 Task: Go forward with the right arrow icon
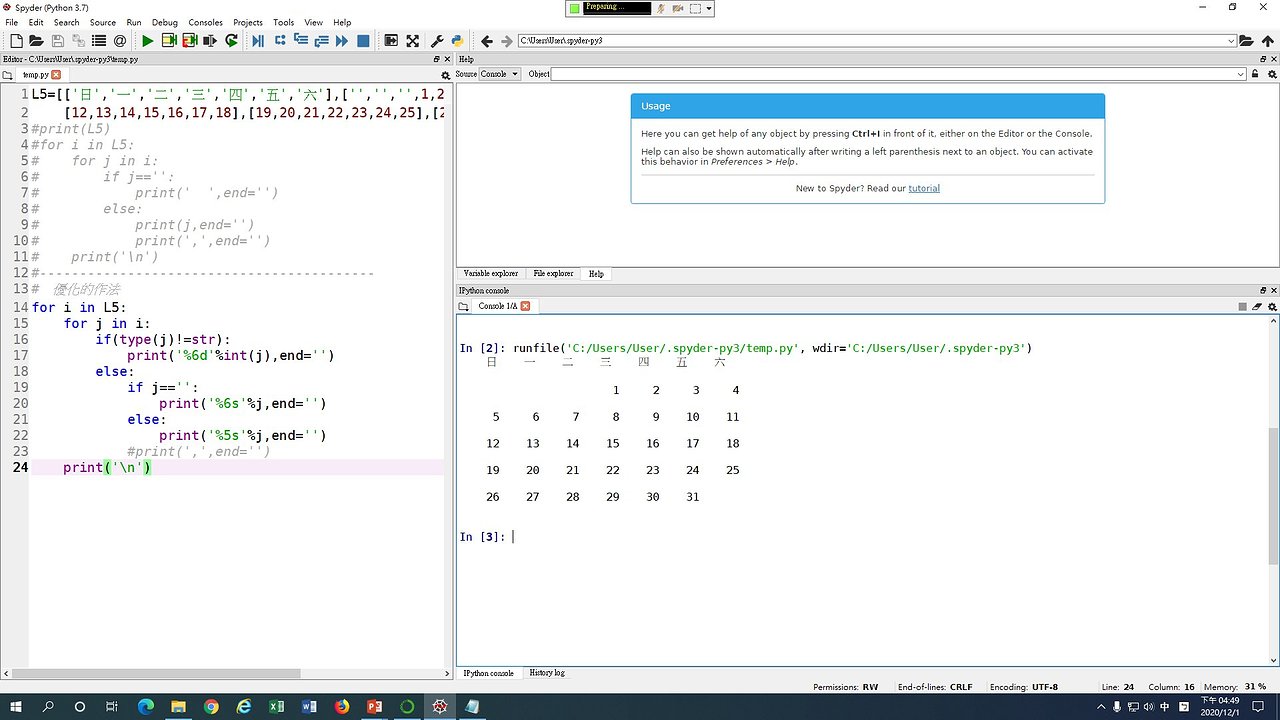(507, 41)
